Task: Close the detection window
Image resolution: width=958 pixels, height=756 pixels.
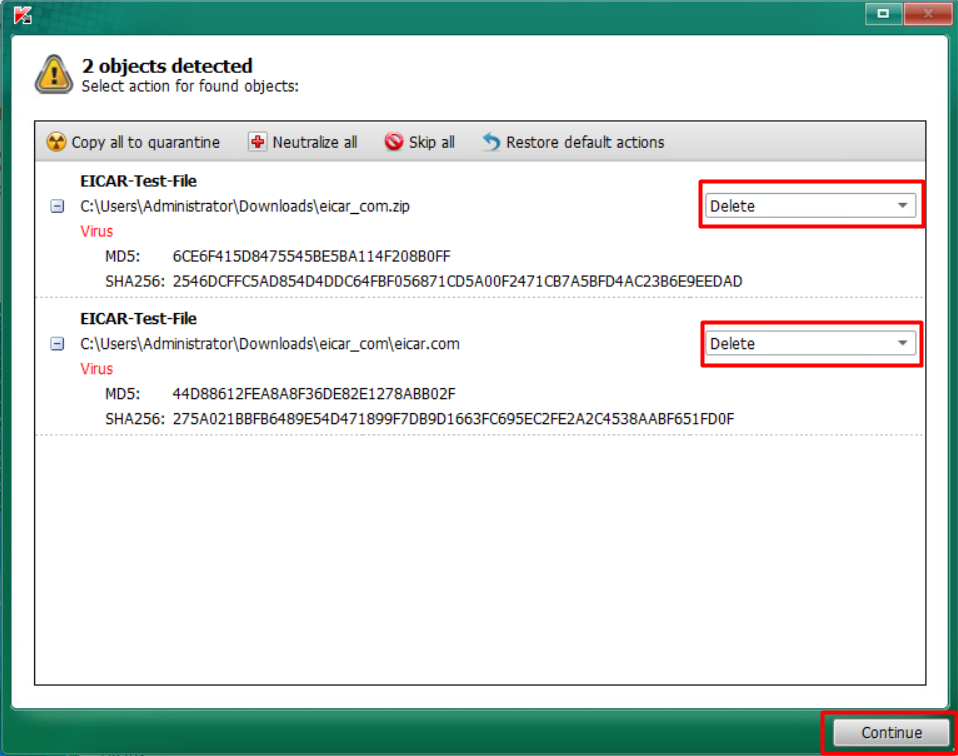Action: click(927, 13)
